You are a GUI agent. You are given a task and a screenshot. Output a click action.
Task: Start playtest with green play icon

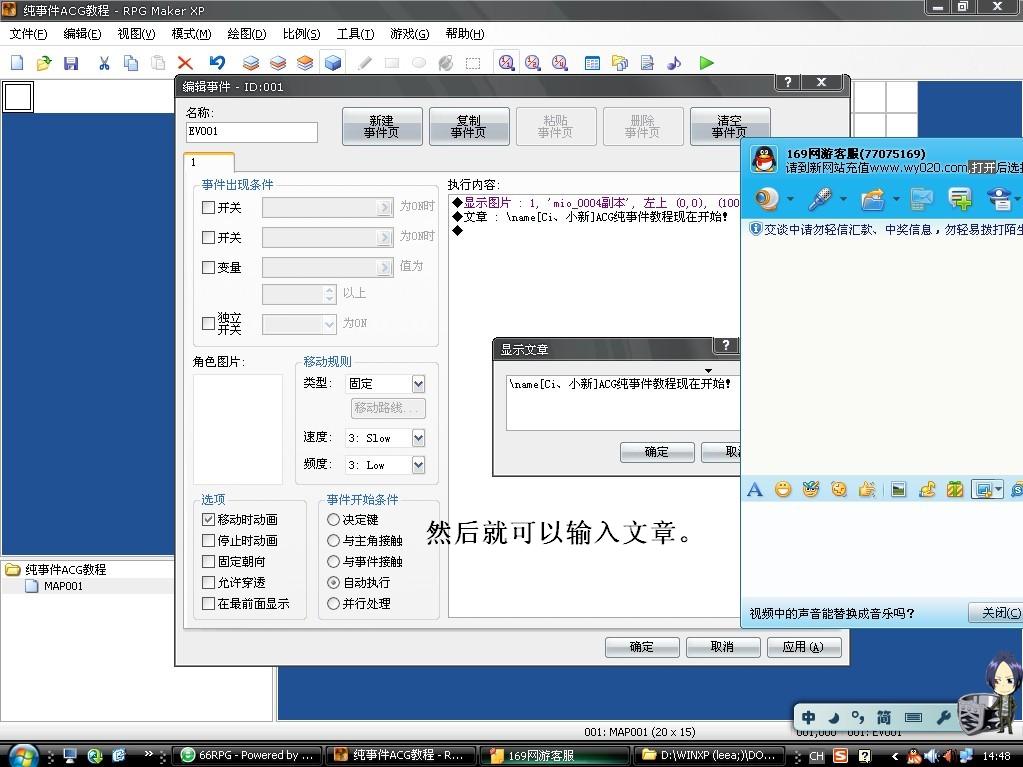(707, 63)
